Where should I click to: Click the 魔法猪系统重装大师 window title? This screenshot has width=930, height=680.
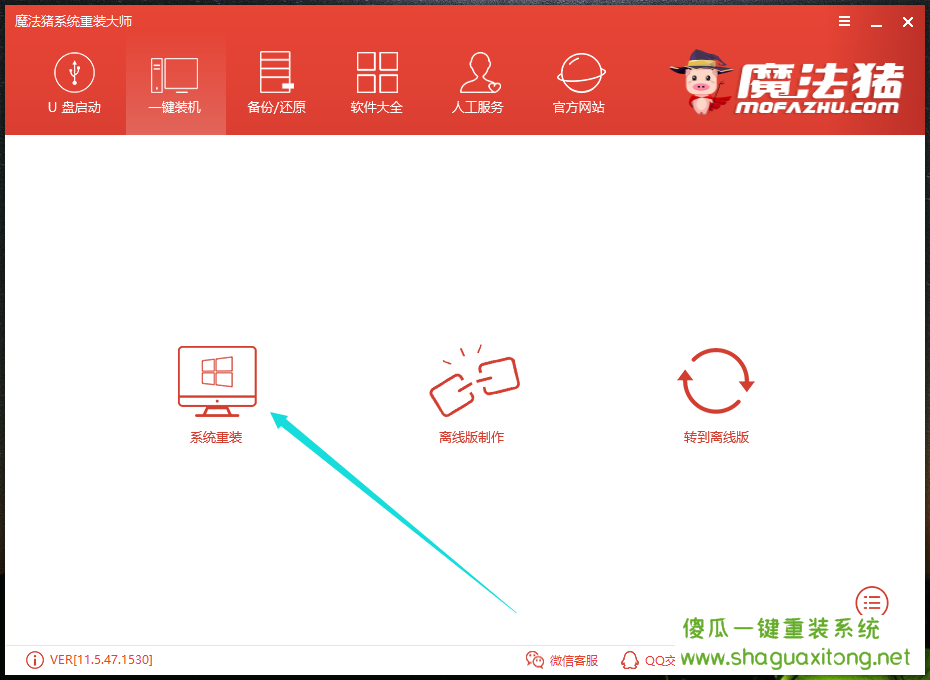[x=74, y=21]
